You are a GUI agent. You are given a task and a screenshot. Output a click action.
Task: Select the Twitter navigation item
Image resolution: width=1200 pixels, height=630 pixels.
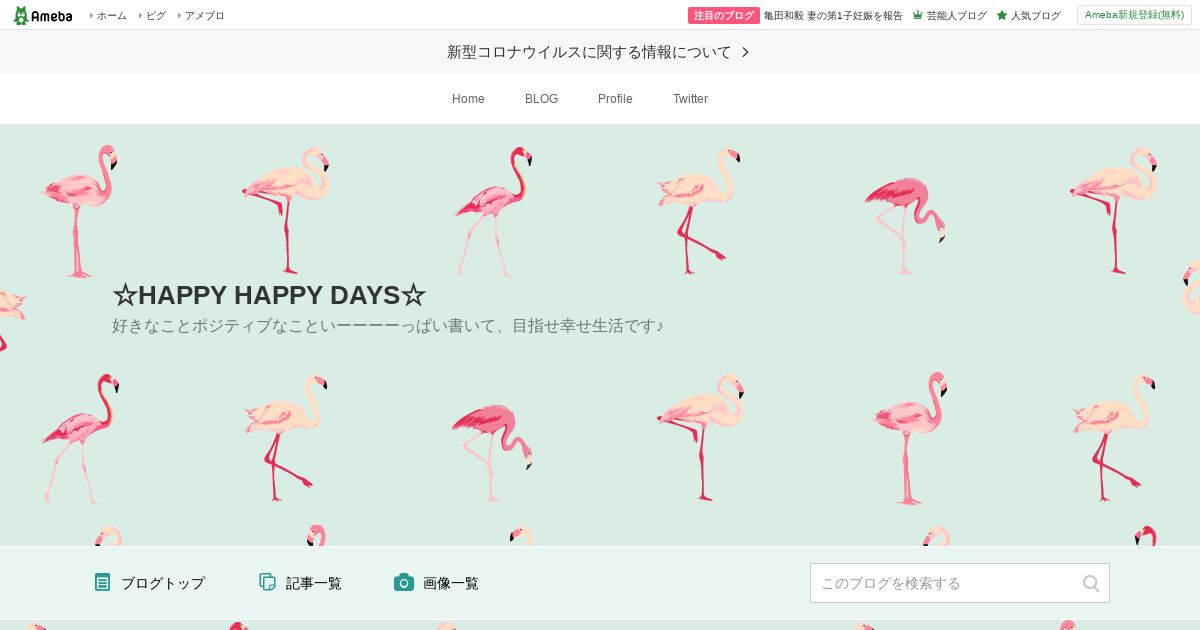690,99
